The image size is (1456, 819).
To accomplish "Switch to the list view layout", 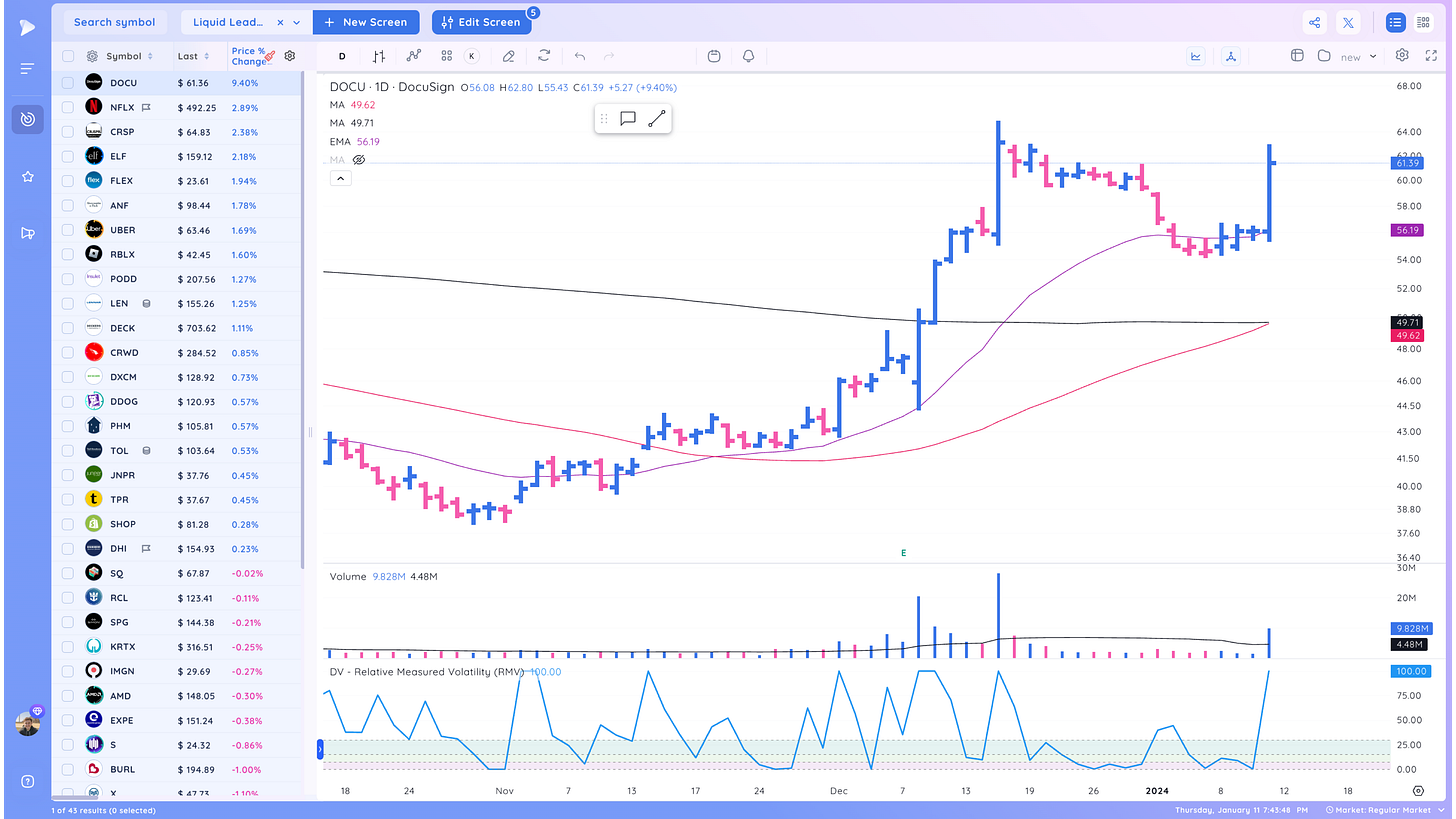I will pyautogui.click(x=1395, y=22).
